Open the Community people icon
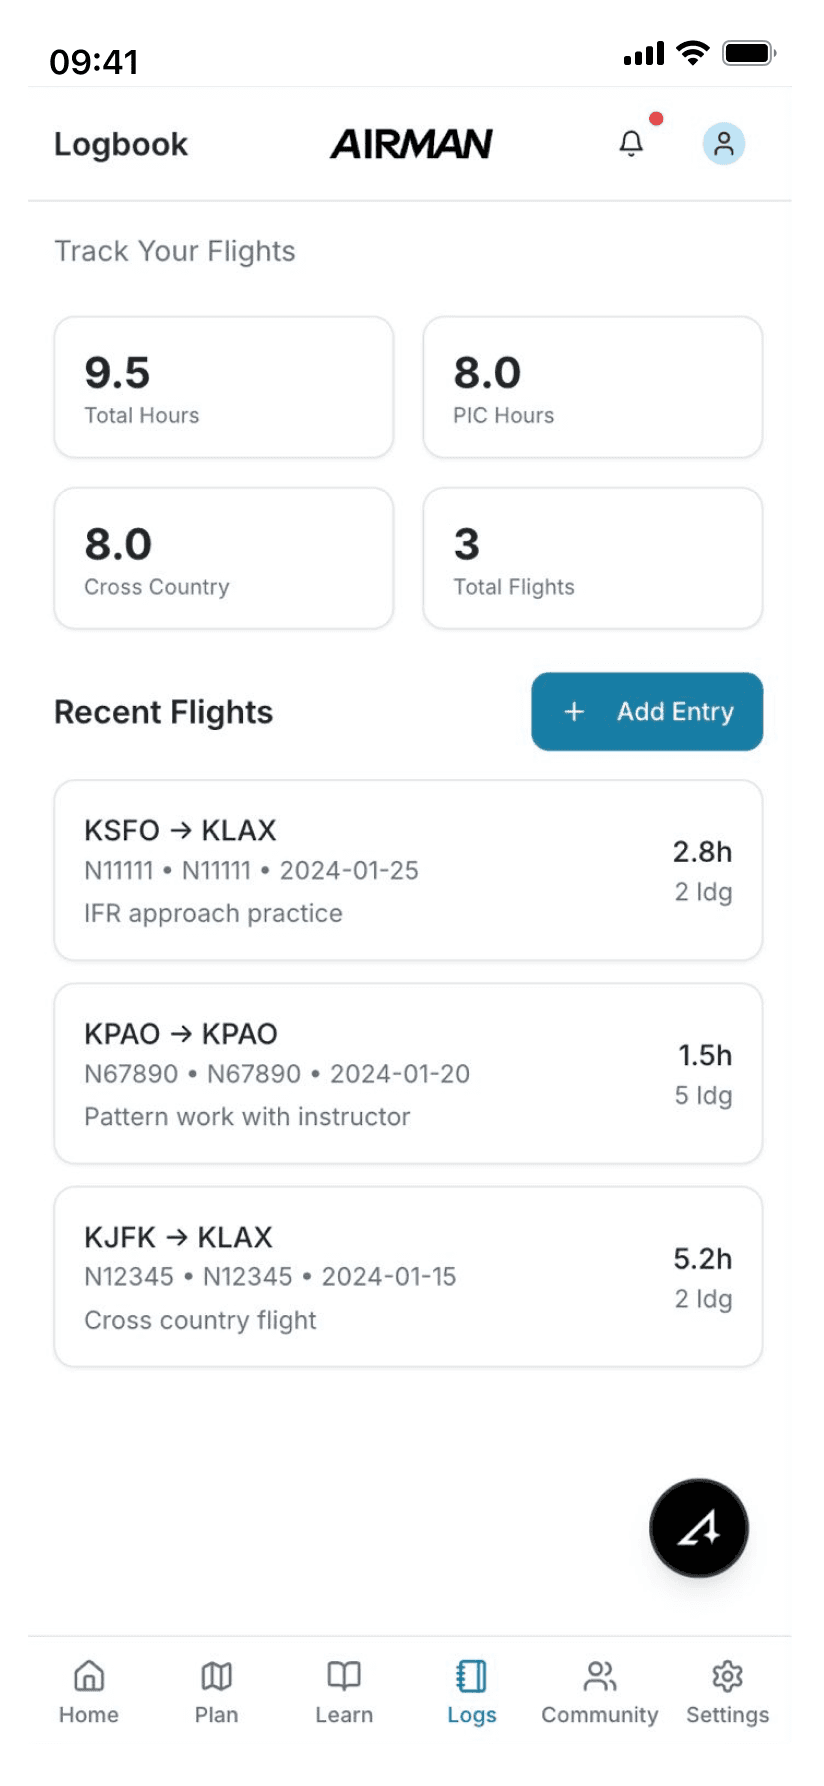This screenshot has height=1786, width=824. [600, 1676]
